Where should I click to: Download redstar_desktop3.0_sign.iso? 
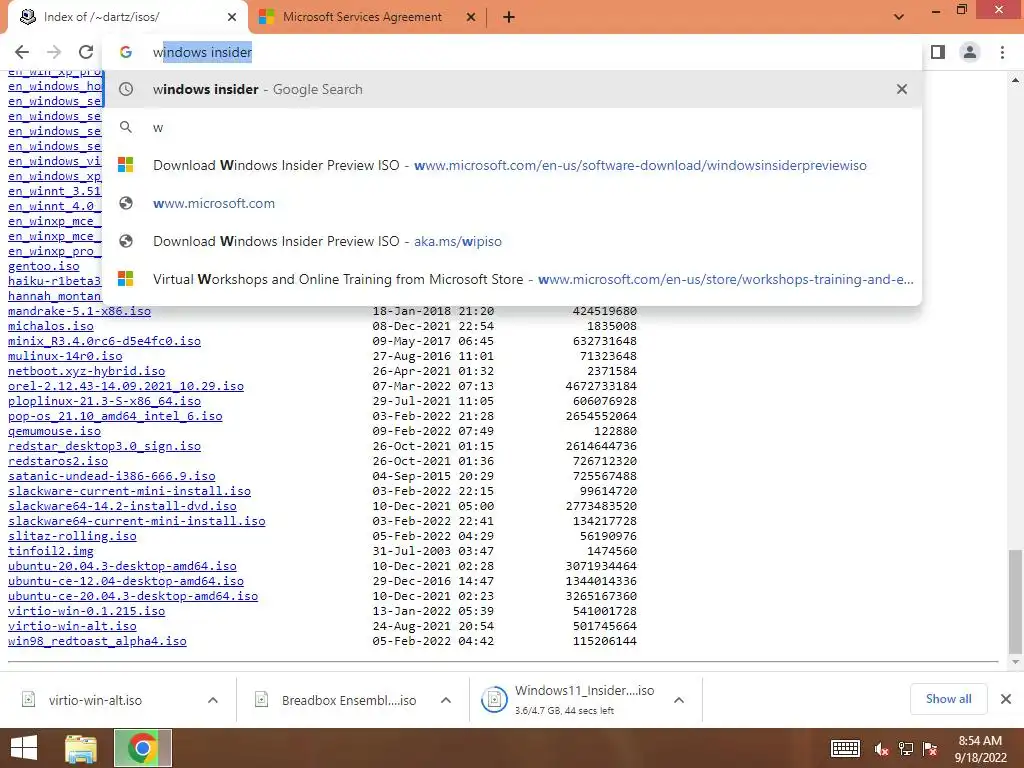point(104,446)
